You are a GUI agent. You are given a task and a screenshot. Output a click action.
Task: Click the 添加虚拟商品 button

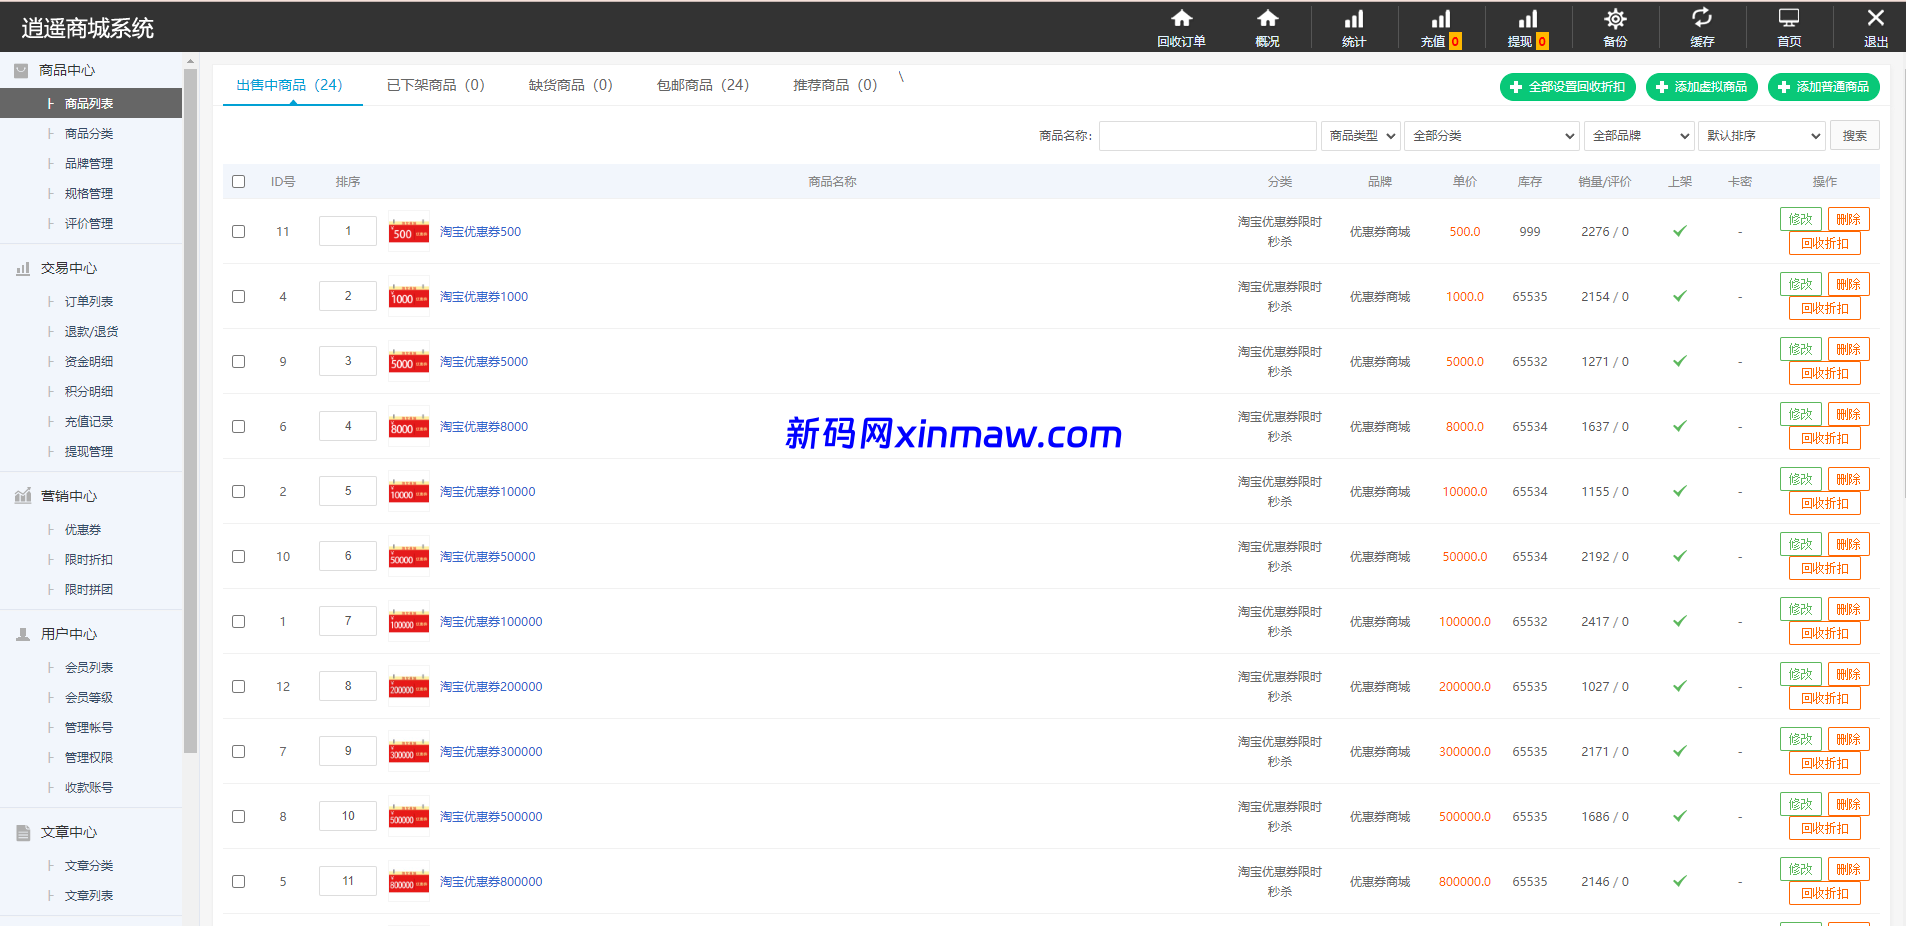coord(1701,87)
